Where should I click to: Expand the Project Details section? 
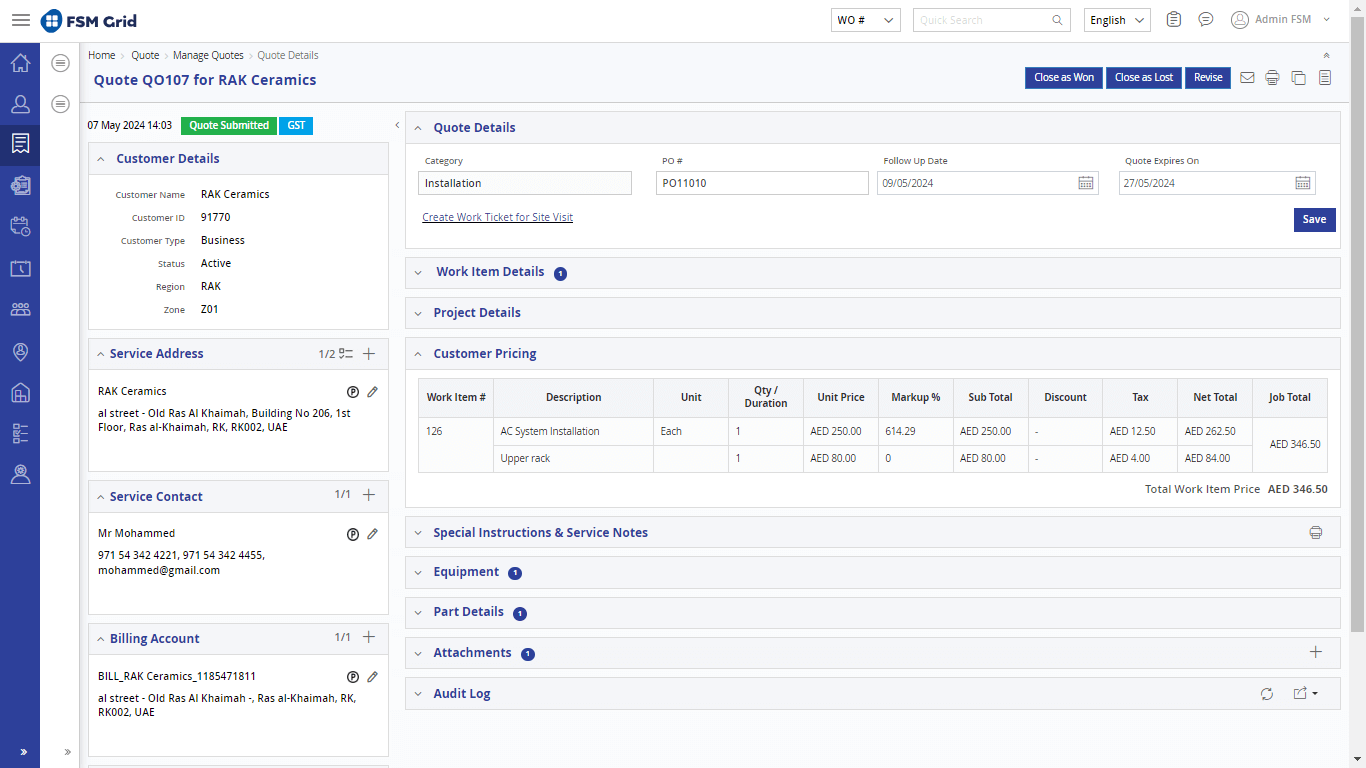pos(418,313)
